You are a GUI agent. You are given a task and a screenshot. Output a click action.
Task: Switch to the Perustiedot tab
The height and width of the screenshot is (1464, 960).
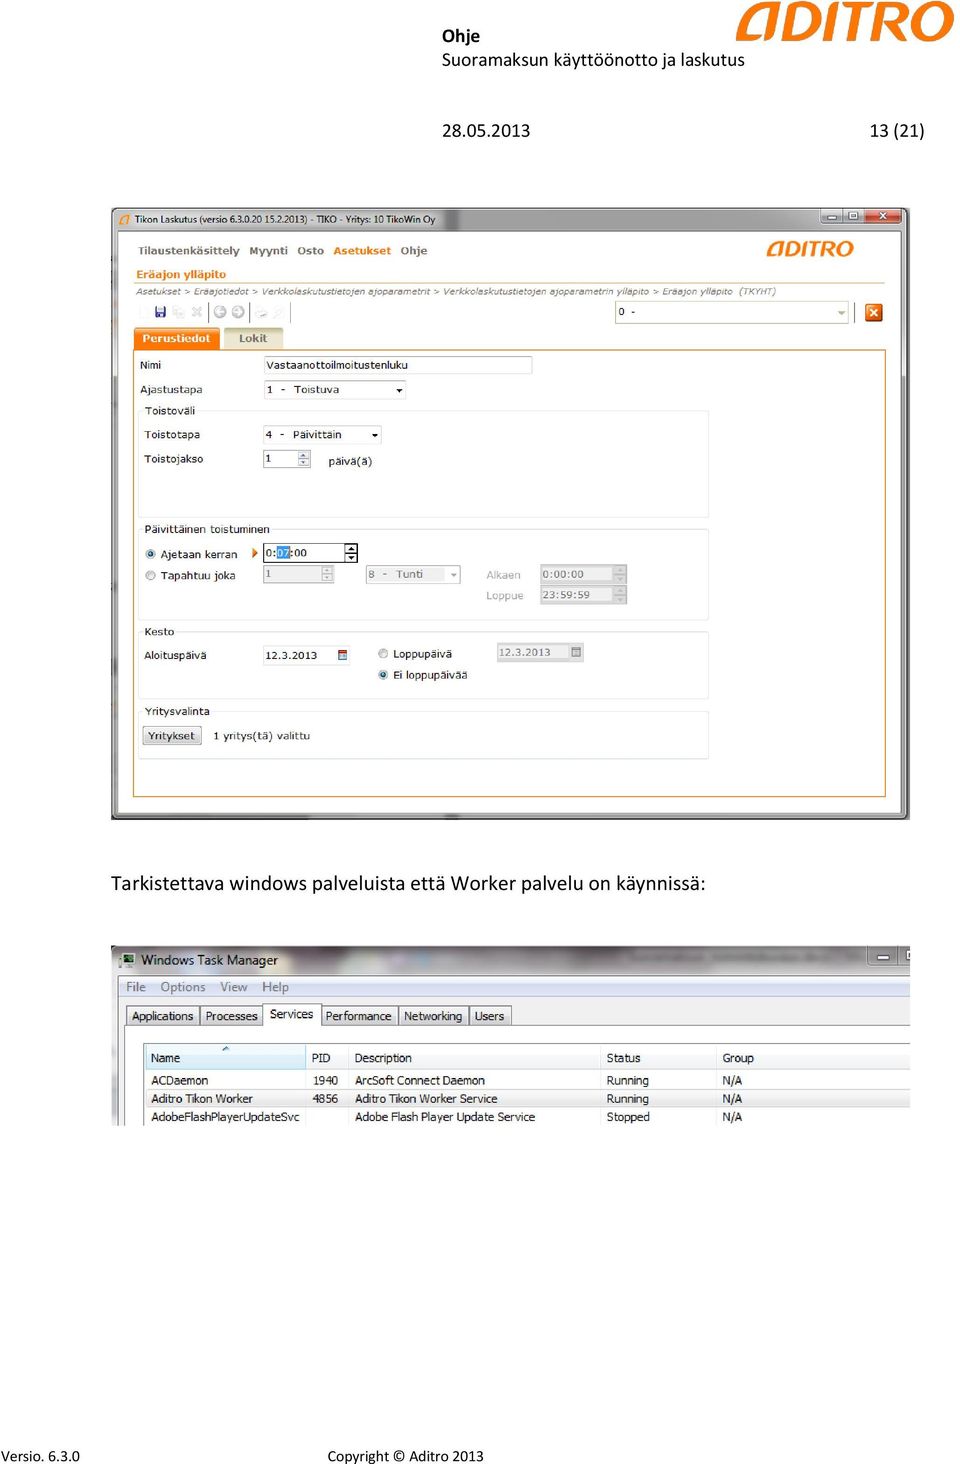pos(176,338)
